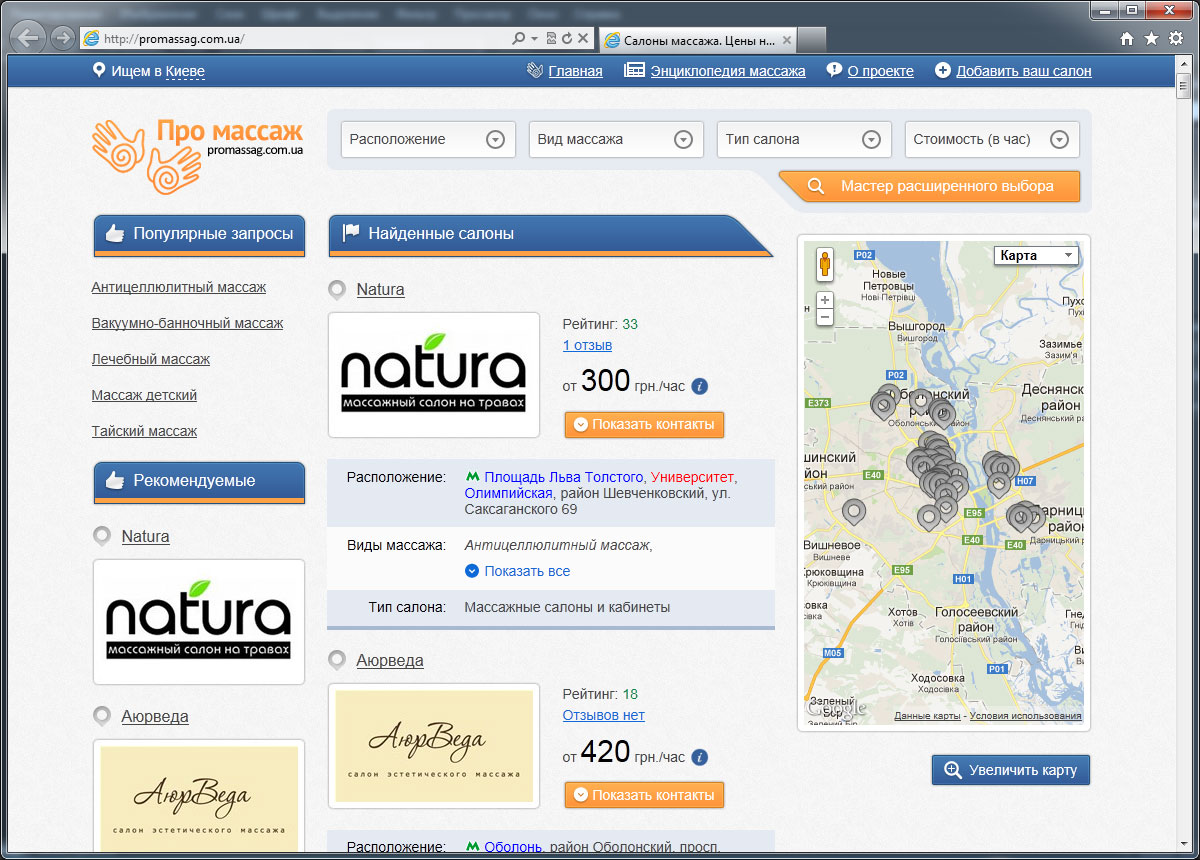The image size is (1200, 860).
Task: Open the Тип салона dropdown
Action: 804,139
